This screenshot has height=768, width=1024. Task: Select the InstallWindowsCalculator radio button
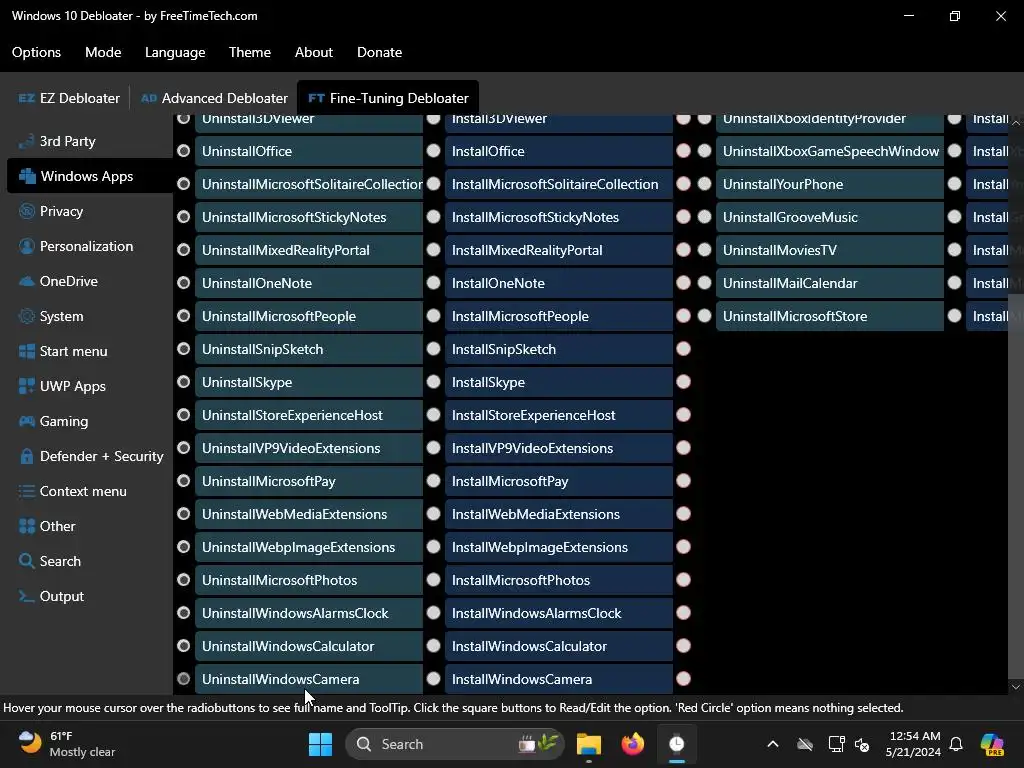point(434,646)
